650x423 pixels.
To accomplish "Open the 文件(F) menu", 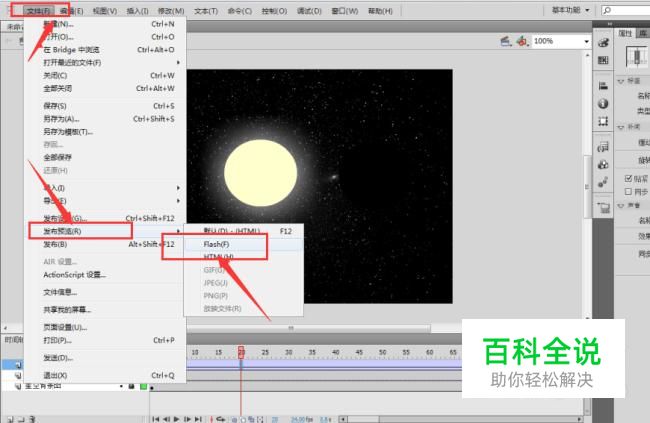I will coord(39,10).
